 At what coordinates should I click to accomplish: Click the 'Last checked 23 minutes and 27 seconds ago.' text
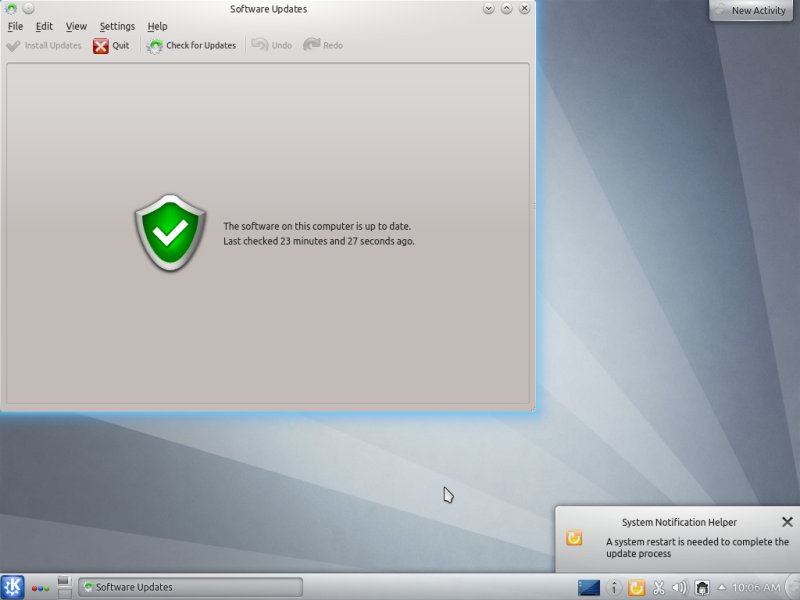click(x=319, y=241)
